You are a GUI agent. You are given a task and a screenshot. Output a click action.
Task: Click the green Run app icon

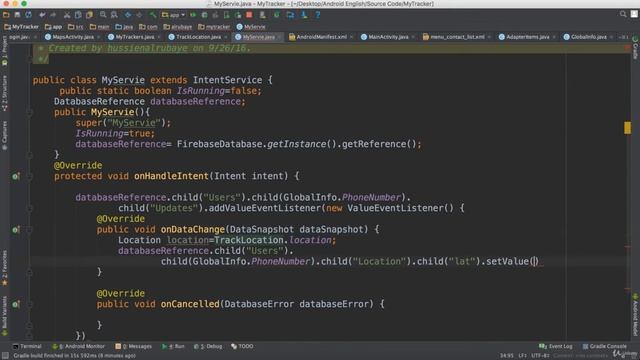coord(193,15)
